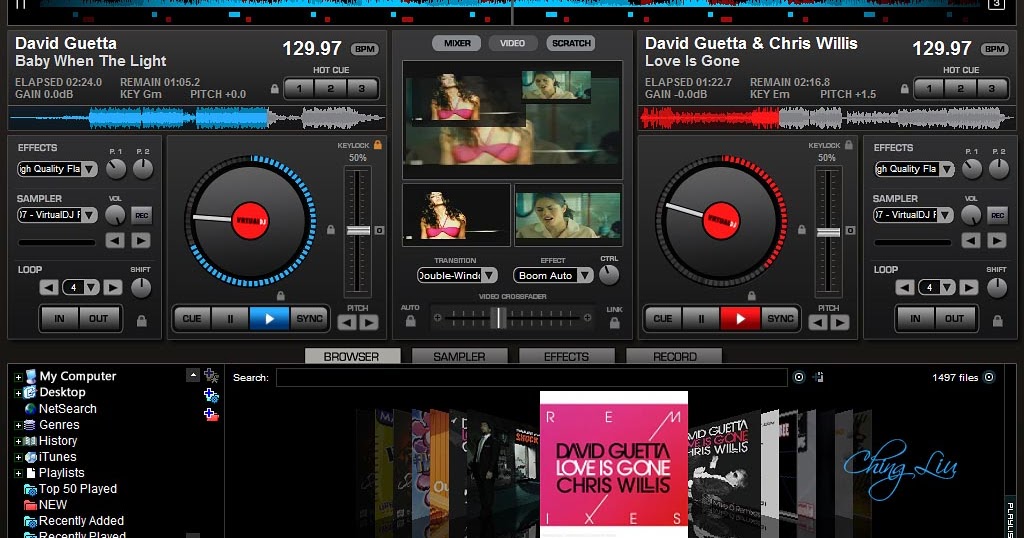Switch to the MIXER panel
This screenshot has width=1024, height=538.
[457, 43]
